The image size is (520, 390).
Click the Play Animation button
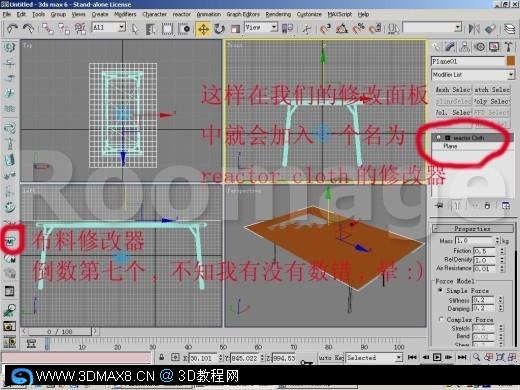click(x=437, y=357)
